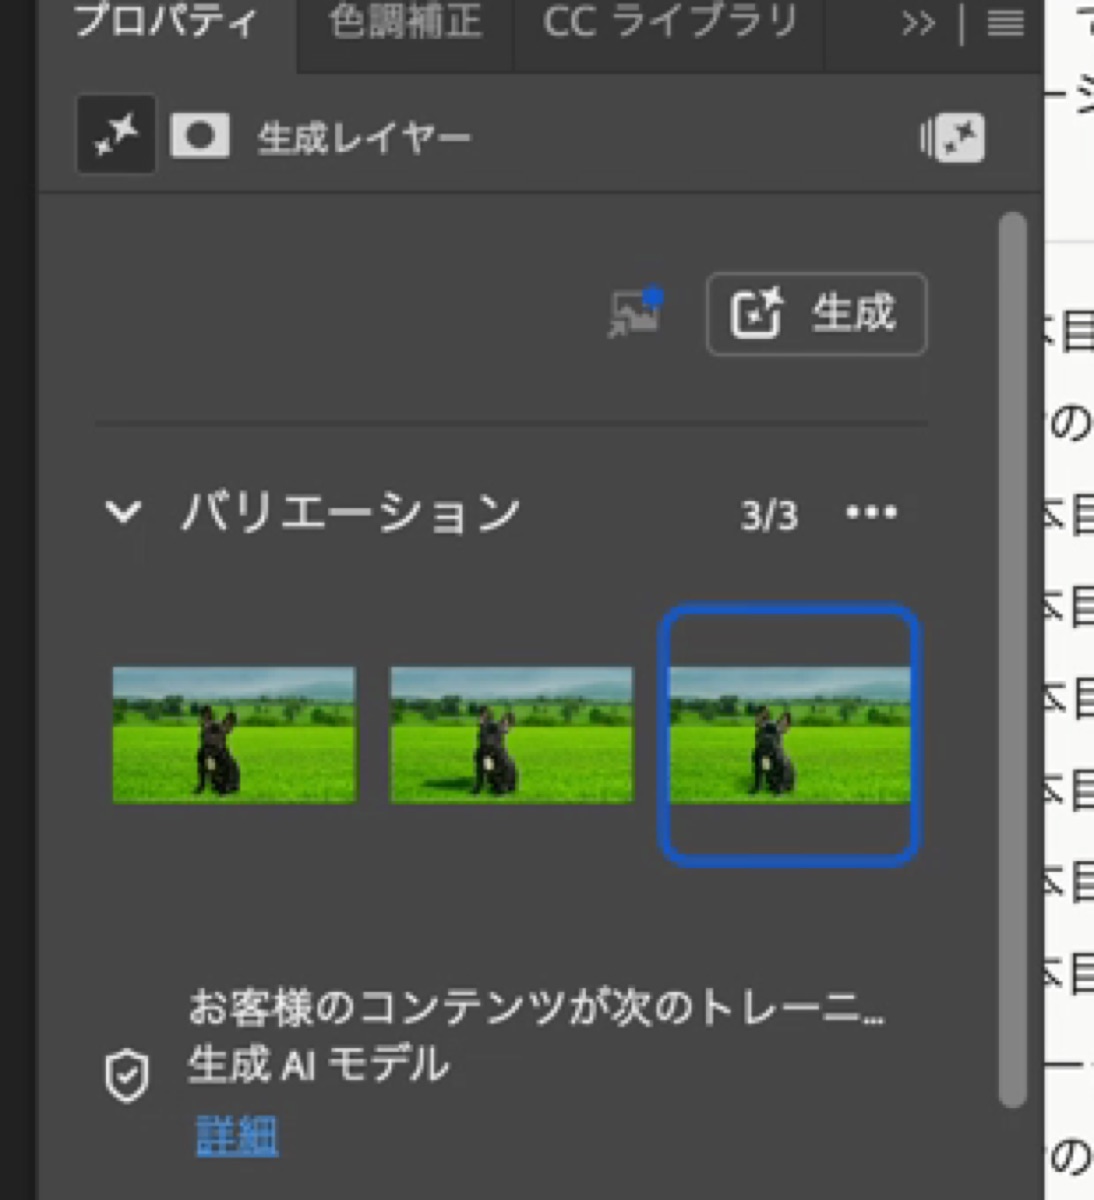The image size is (1094, 1200).
Task: Click the sparkle icon beside 生成レイヤー header
Action: 953,139
